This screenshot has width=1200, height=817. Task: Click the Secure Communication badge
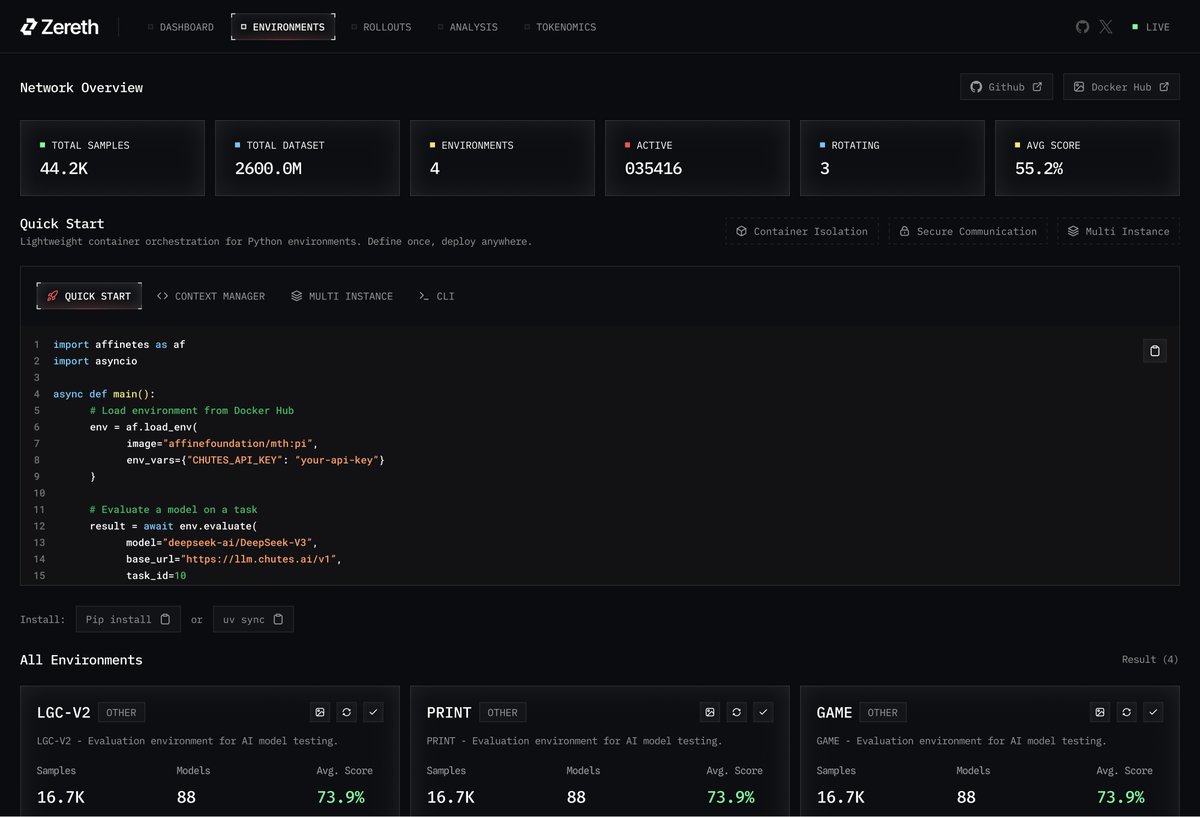coord(968,231)
